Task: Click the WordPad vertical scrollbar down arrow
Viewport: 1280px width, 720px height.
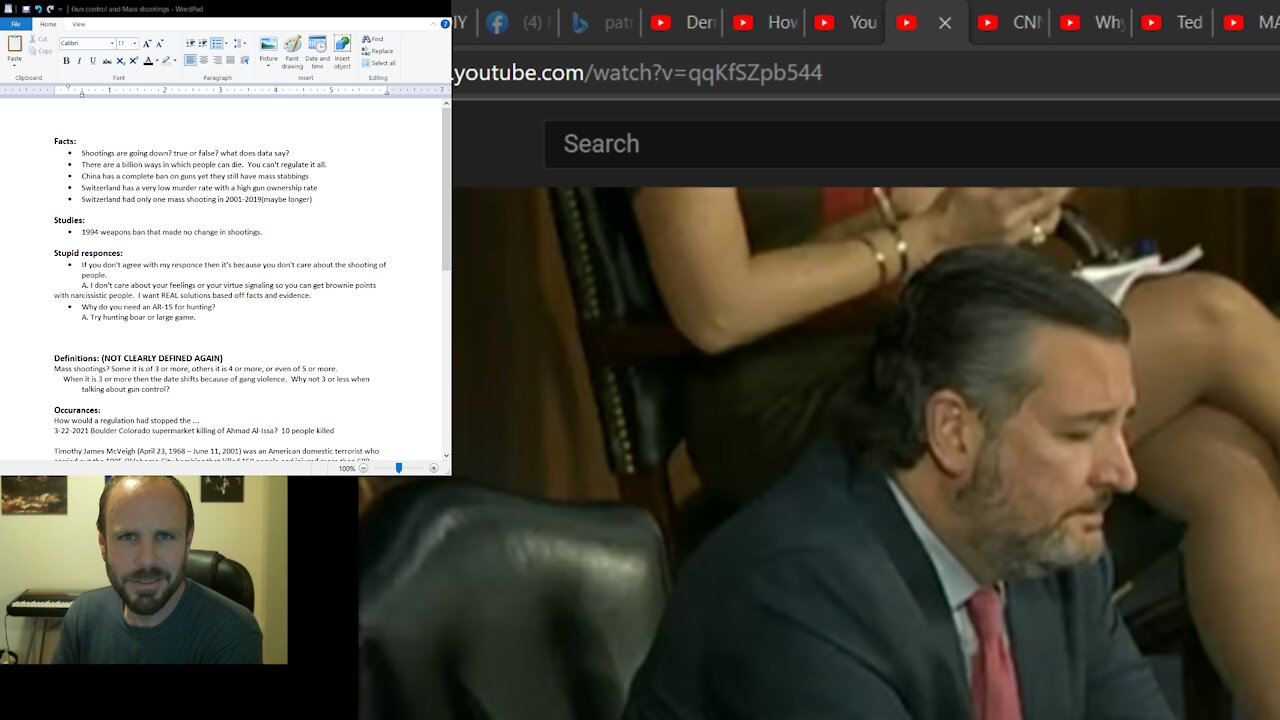Action: pyautogui.click(x=446, y=456)
